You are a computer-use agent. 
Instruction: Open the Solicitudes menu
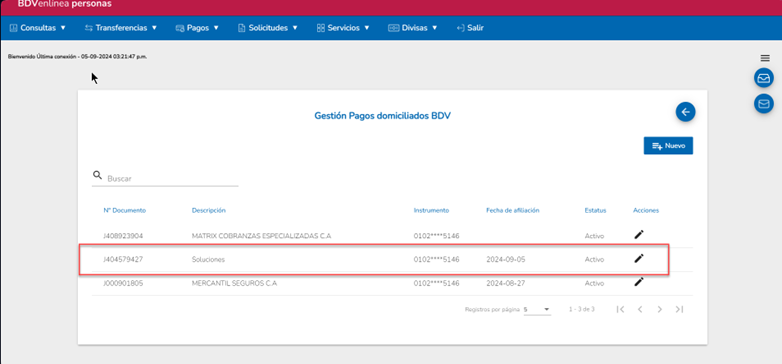click(x=268, y=28)
